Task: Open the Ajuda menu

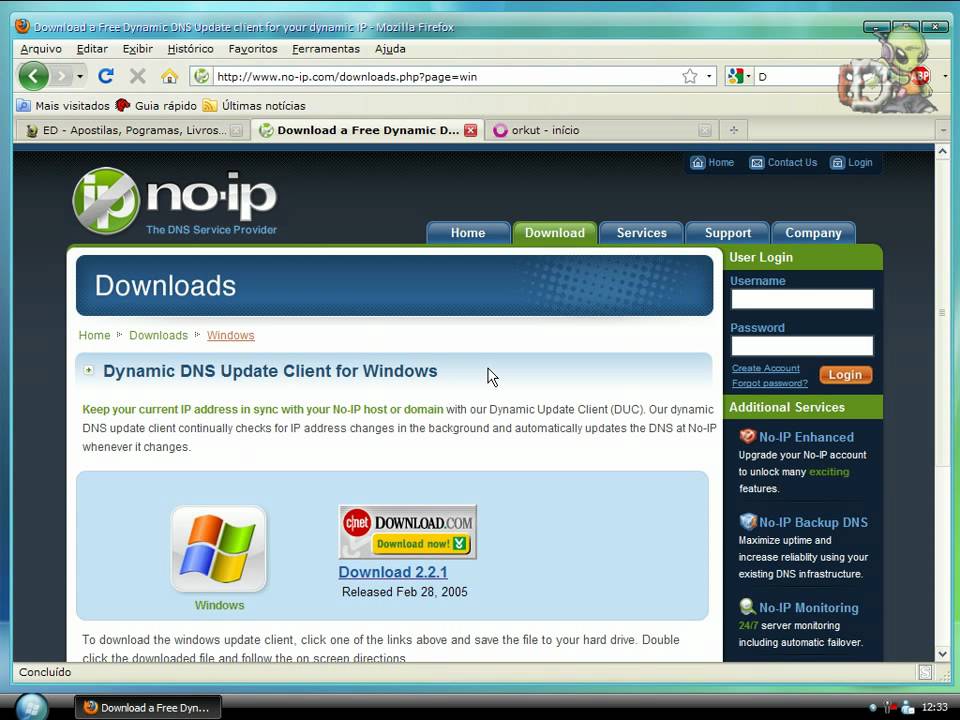Action: point(390,49)
